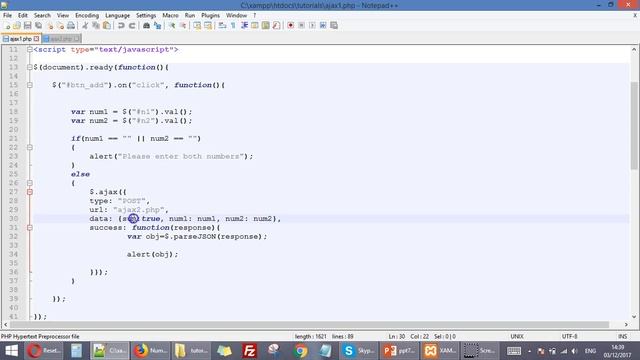Open the Encoding menu
This screenshot has width=640, height=360.
(x=87, y=16)
